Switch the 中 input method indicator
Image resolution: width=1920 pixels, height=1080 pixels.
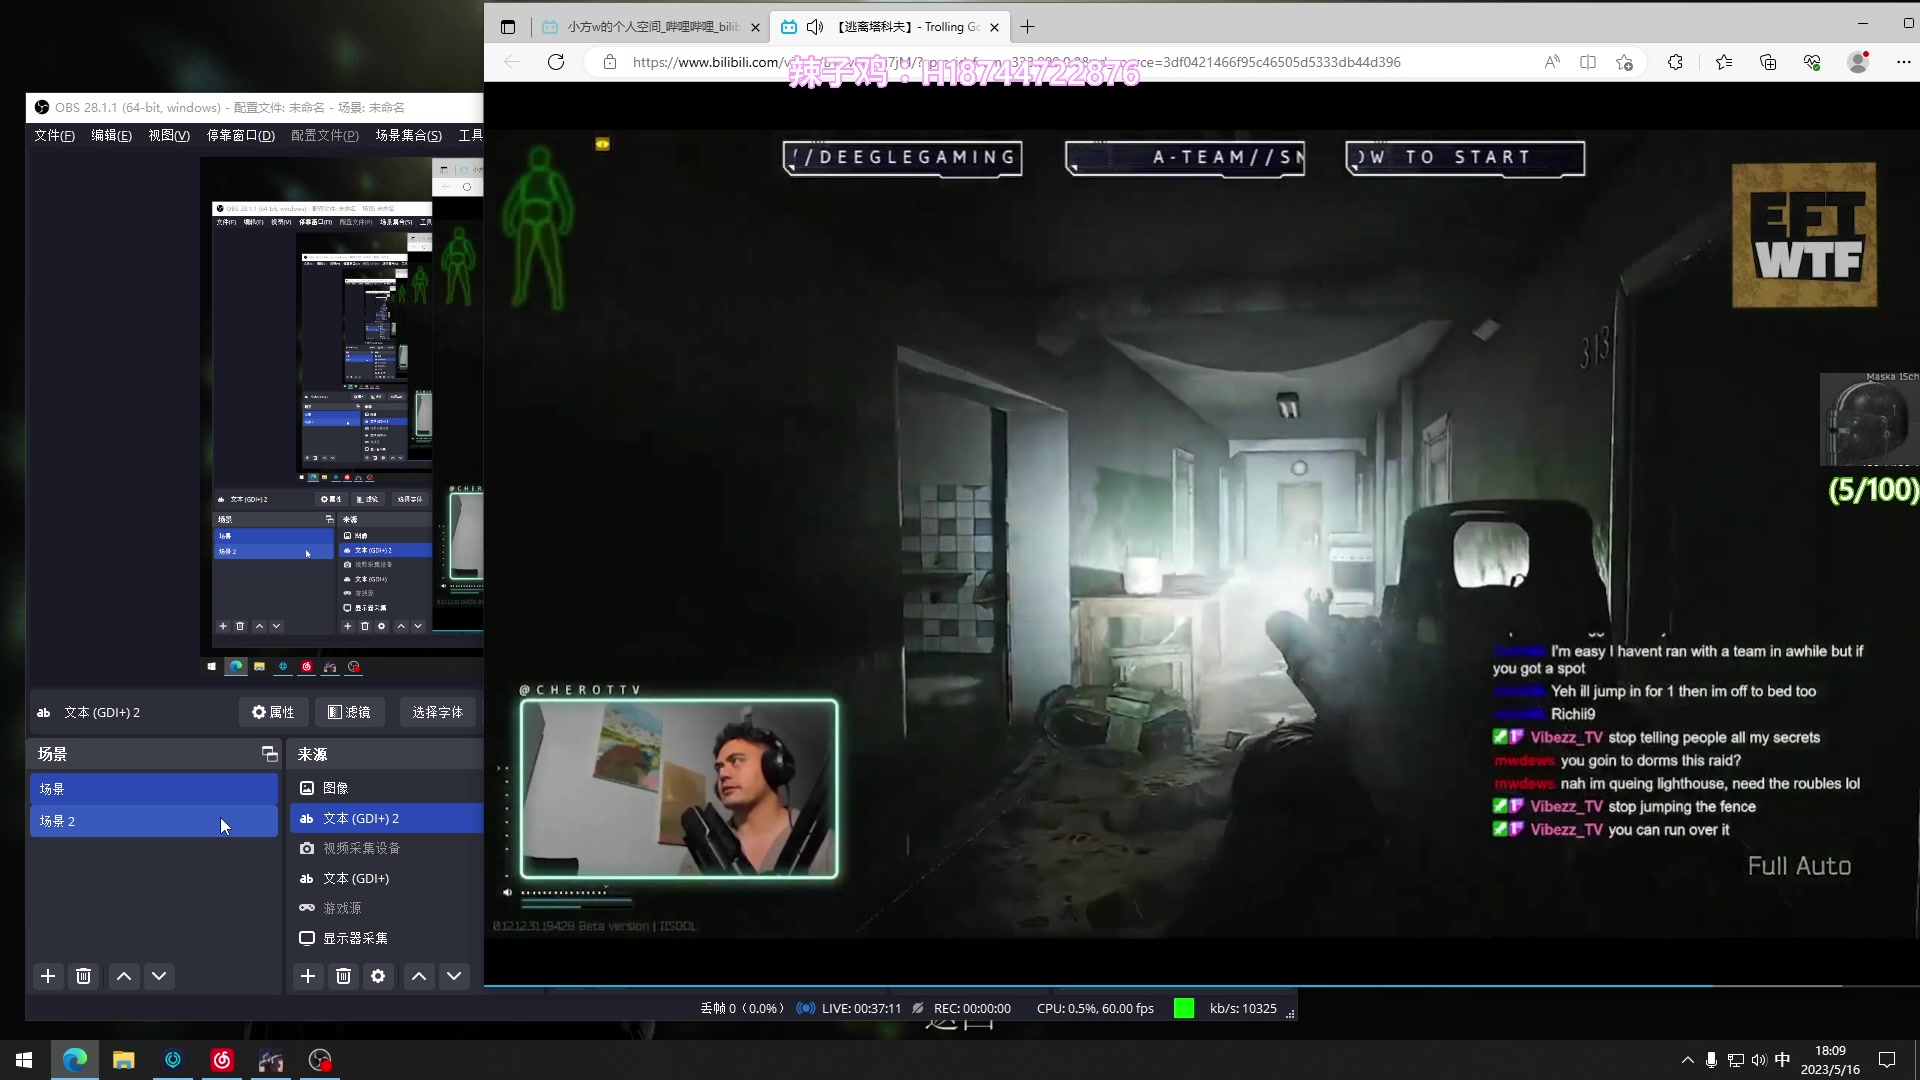pos(1782,1060)
